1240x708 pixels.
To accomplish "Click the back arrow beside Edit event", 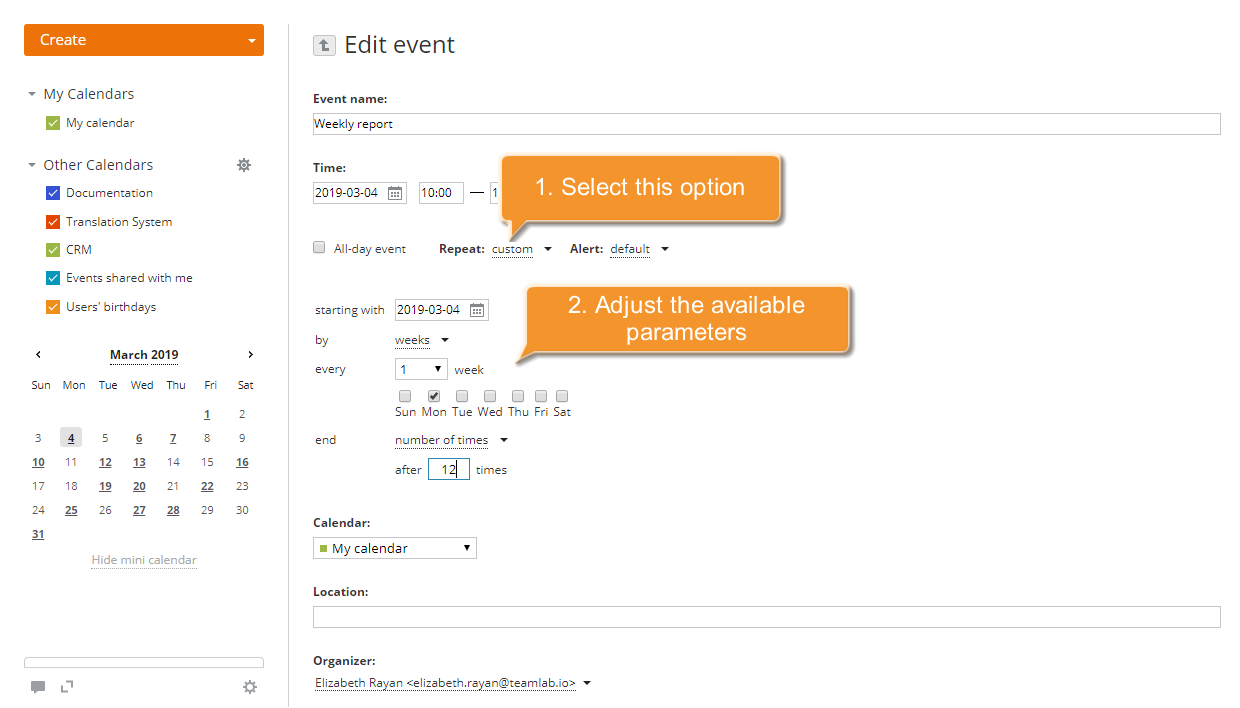I will point(323,45).
